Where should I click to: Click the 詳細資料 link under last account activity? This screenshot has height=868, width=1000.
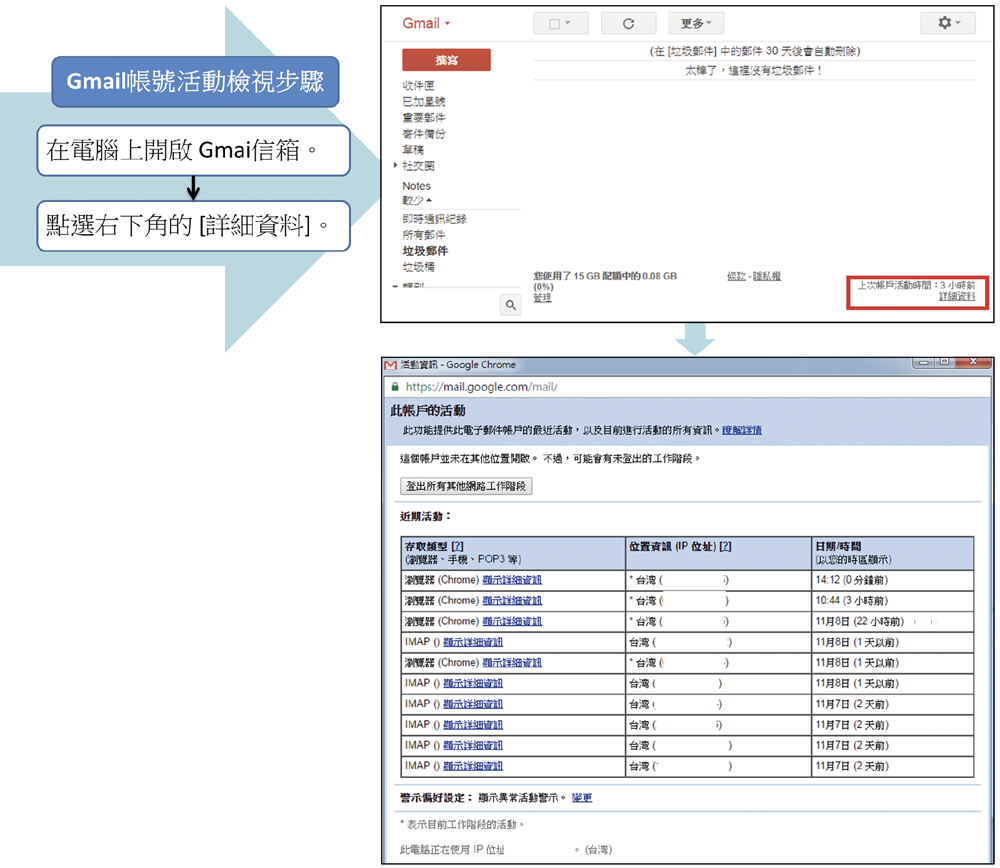point(957,297)
